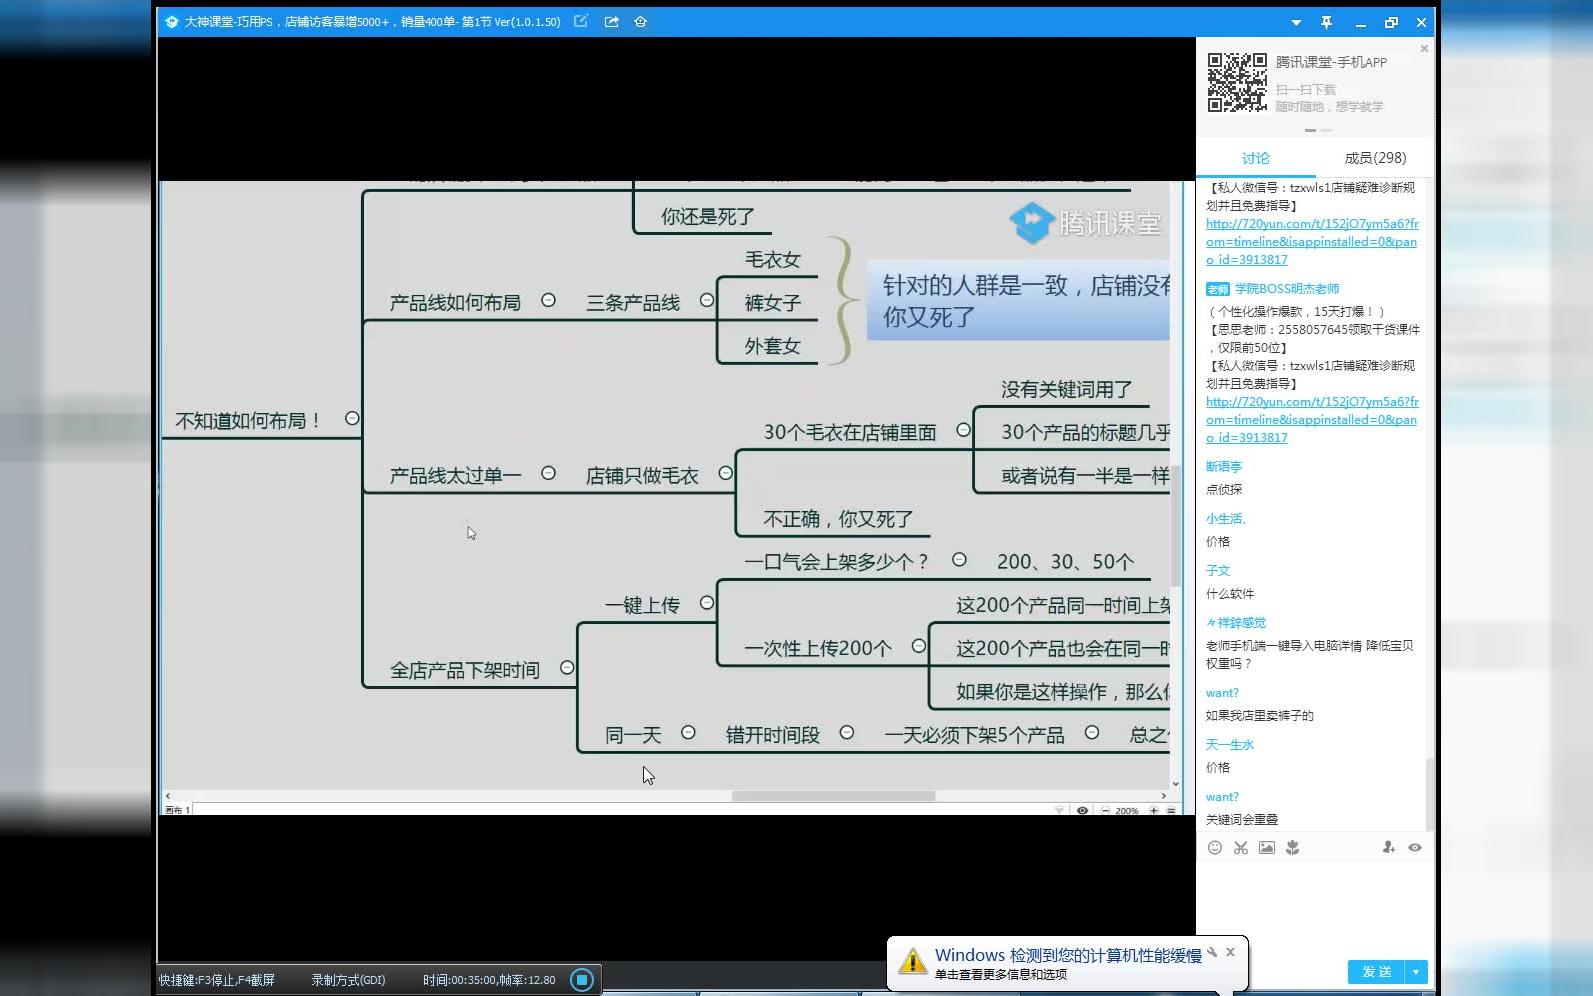1593x996 pixels.
Task: Collapse the 一口气会上架多少个？ node
Action: (x=959, y=560)
